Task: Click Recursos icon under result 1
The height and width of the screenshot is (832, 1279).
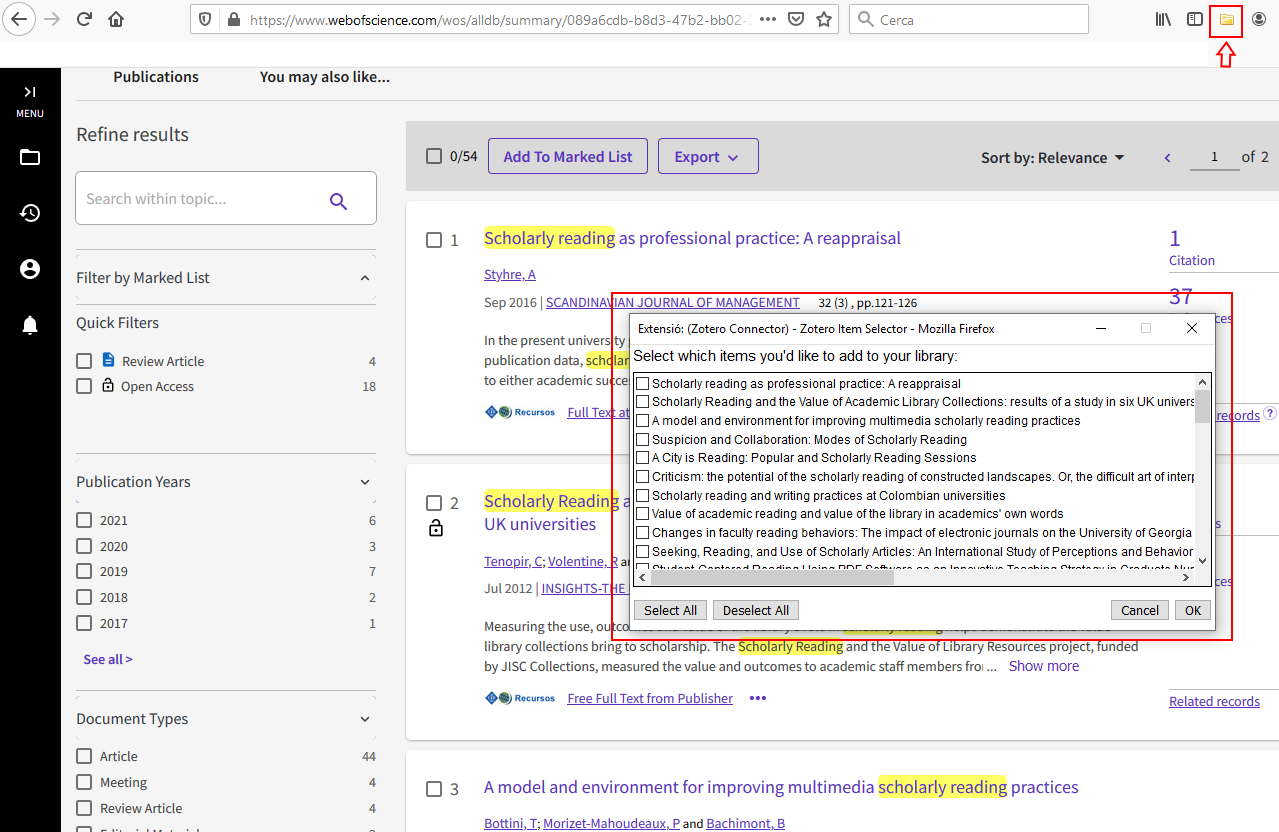Action: click(x=520, y=412)
